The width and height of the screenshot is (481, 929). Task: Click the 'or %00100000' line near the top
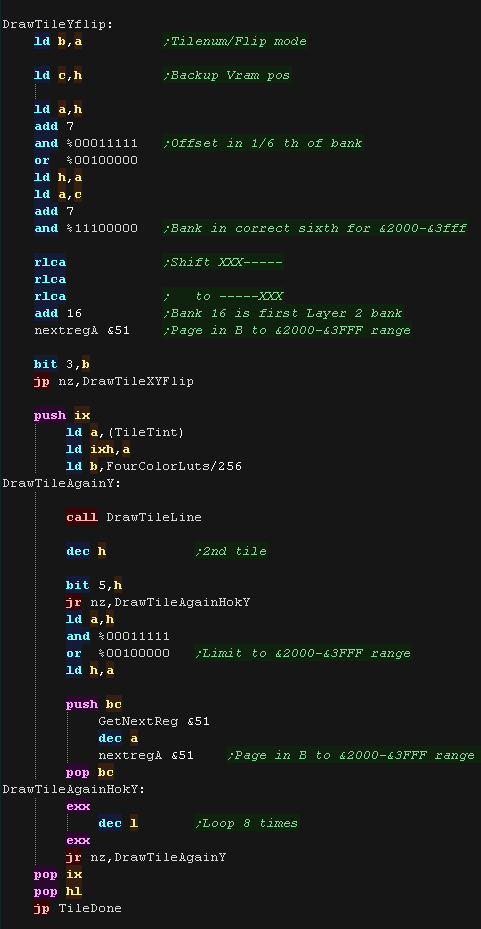[x=85, y=161]
